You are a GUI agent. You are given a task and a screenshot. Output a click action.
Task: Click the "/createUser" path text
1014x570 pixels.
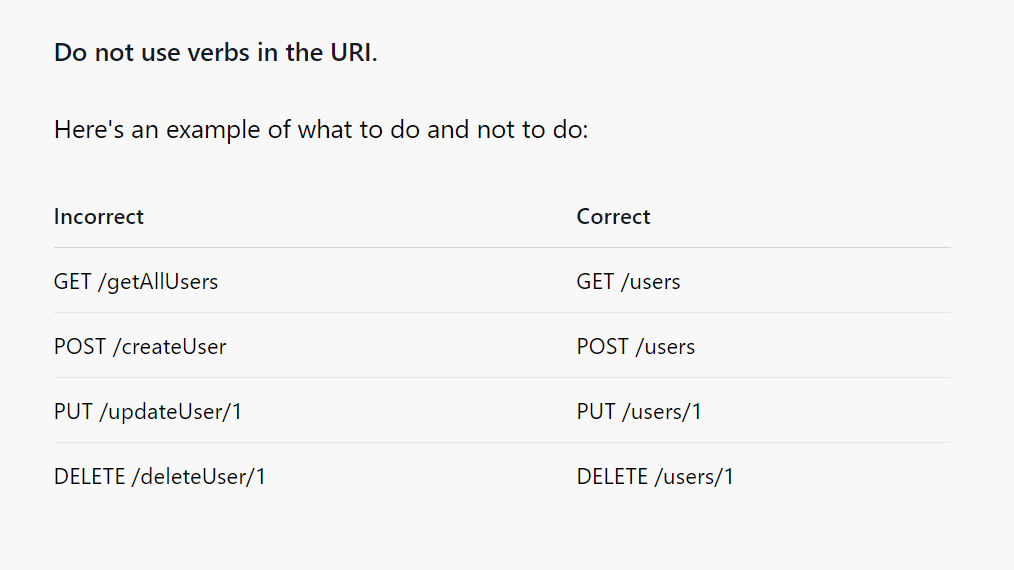tap(169, 347)
